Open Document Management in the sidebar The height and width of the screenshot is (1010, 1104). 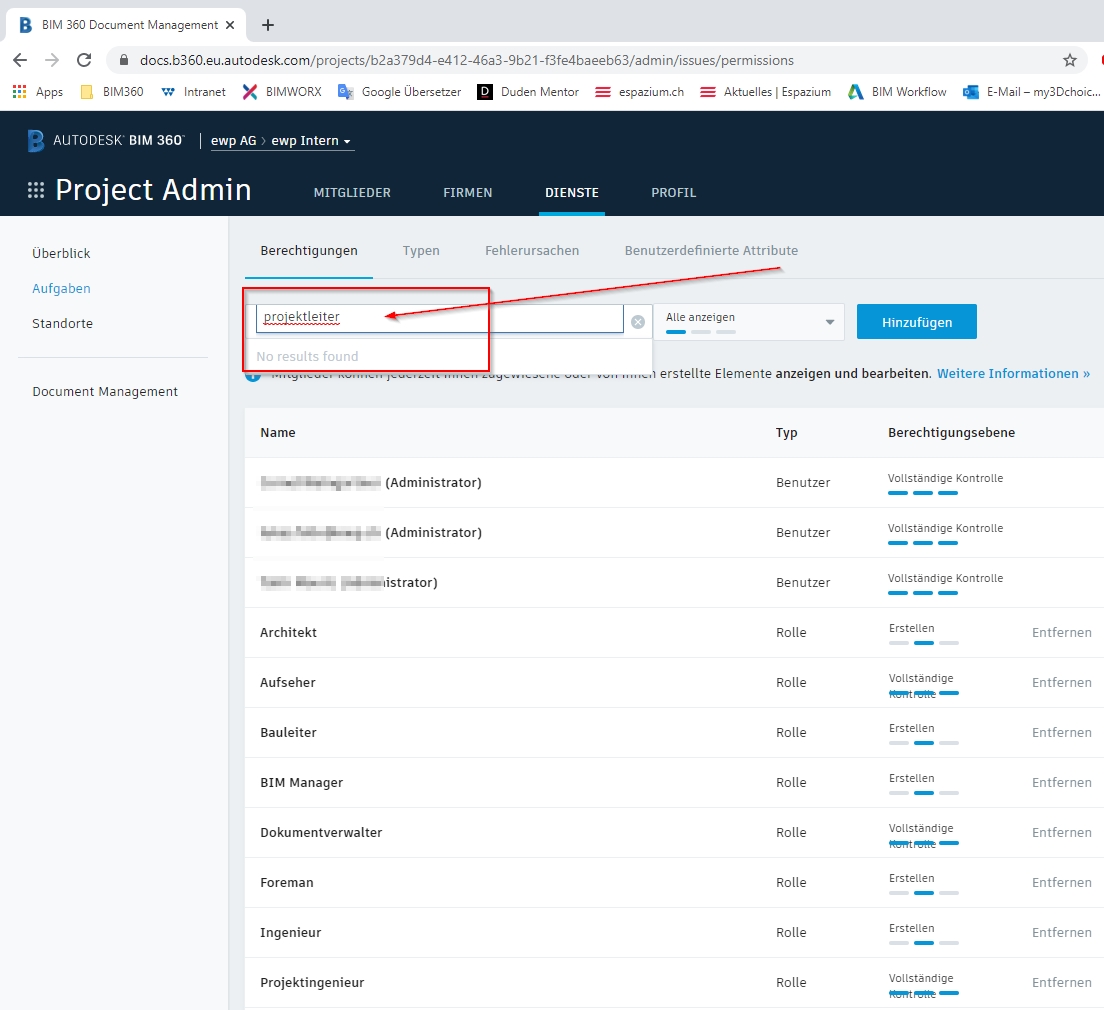click(105, 392)
